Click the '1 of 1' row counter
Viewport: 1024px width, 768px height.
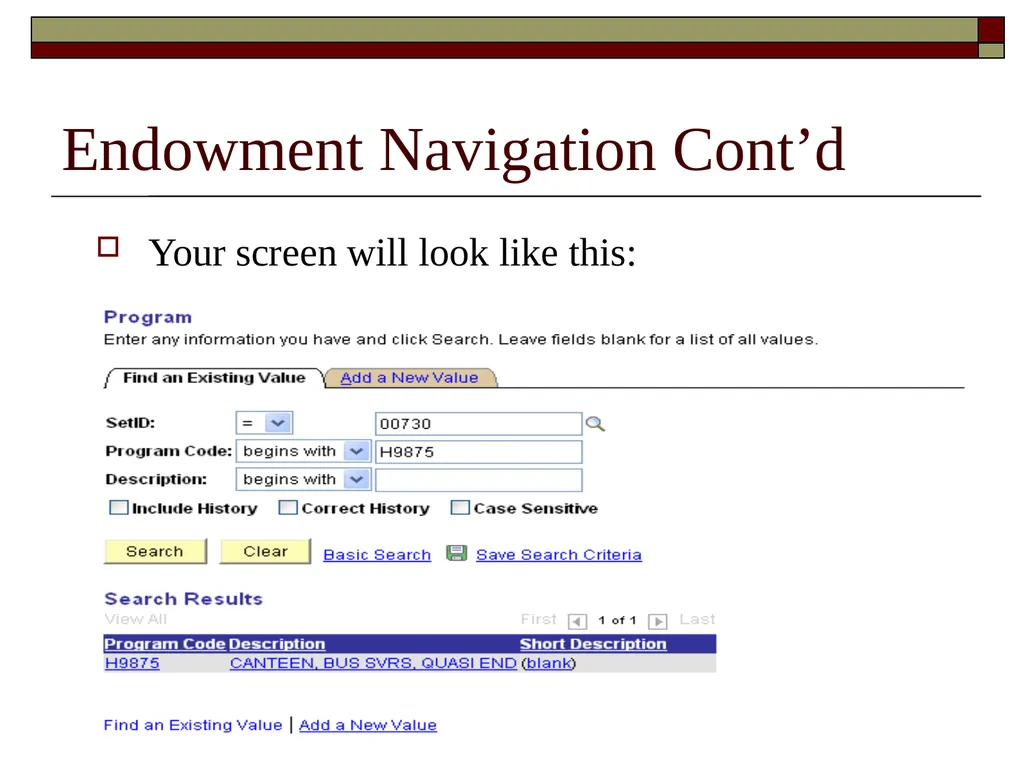point(617,620)
